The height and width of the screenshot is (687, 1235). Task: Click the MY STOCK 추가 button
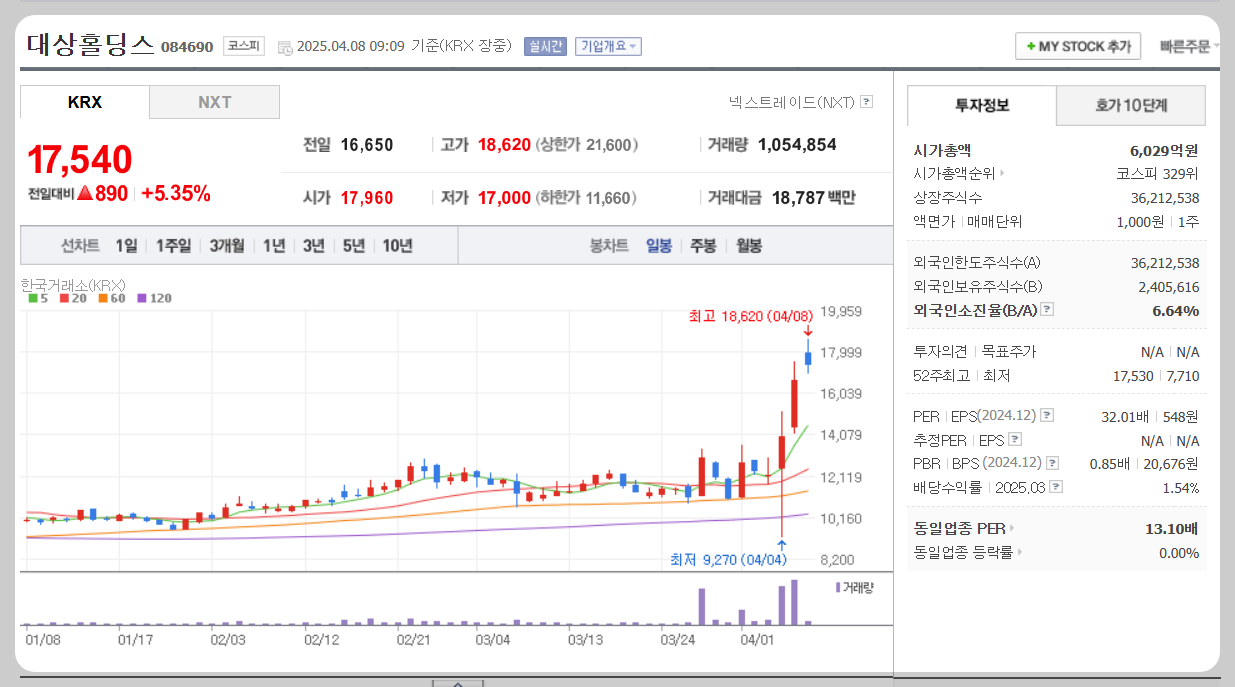1078,45
